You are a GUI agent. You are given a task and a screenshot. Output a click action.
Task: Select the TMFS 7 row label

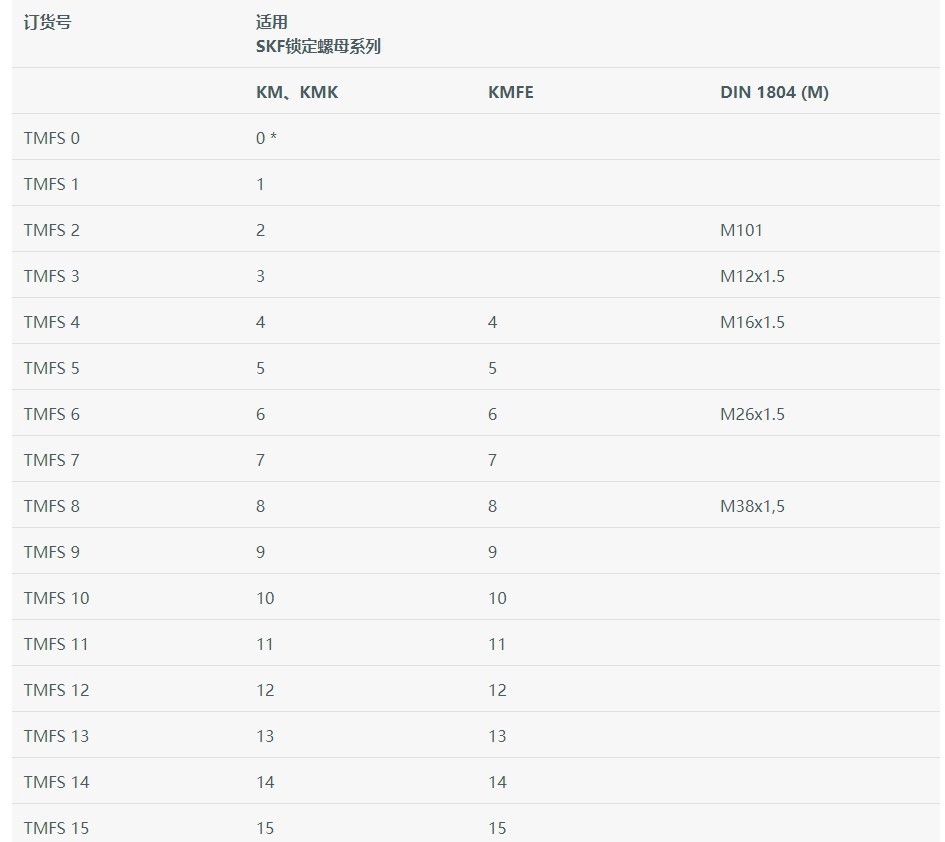click(x=52, y=460)
